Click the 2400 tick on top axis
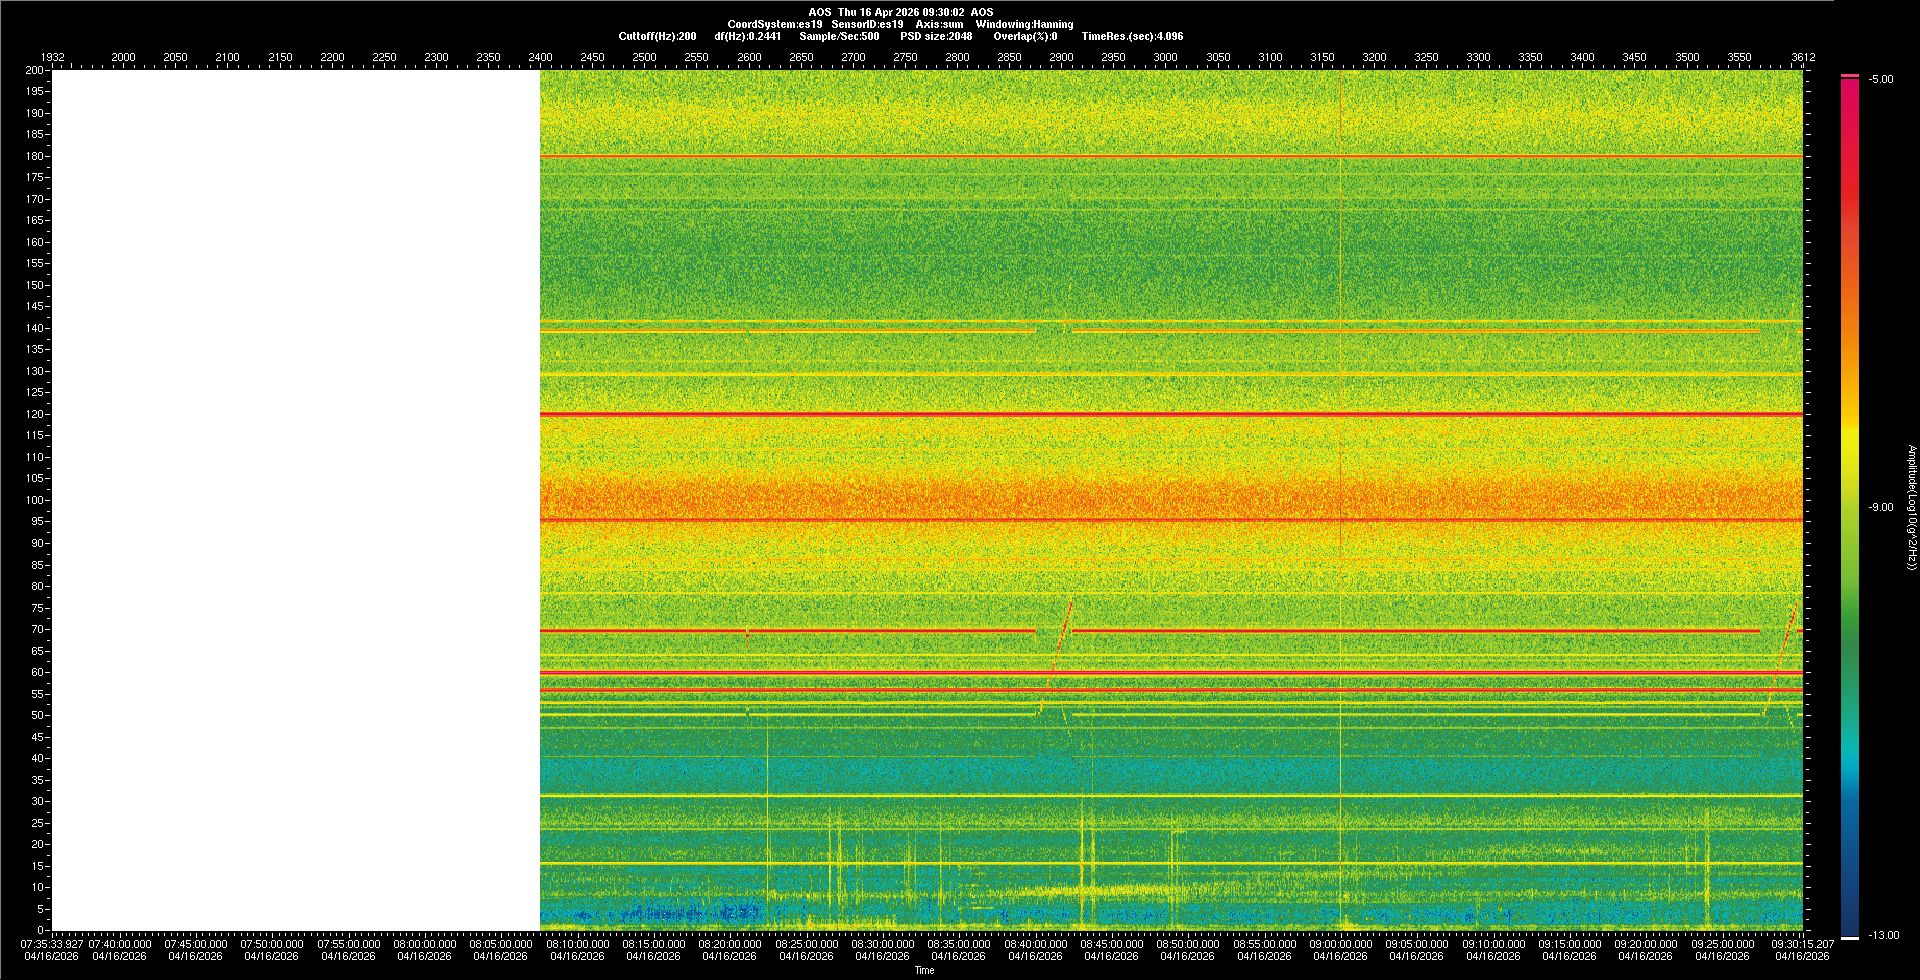Screen dimensions: 1920x980 [540, 57]
